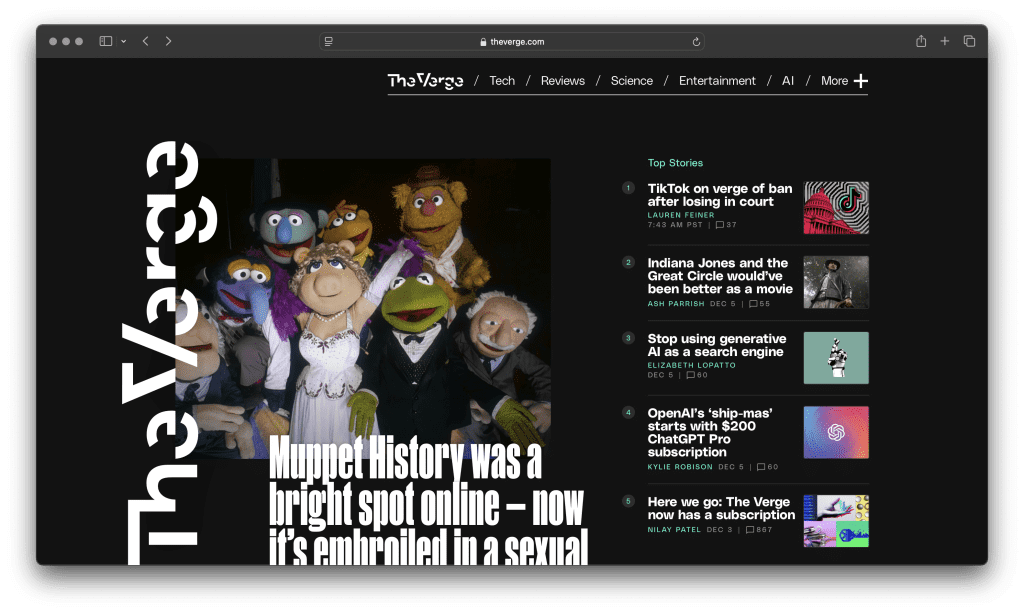Go forward with the forward arrow

168,41
